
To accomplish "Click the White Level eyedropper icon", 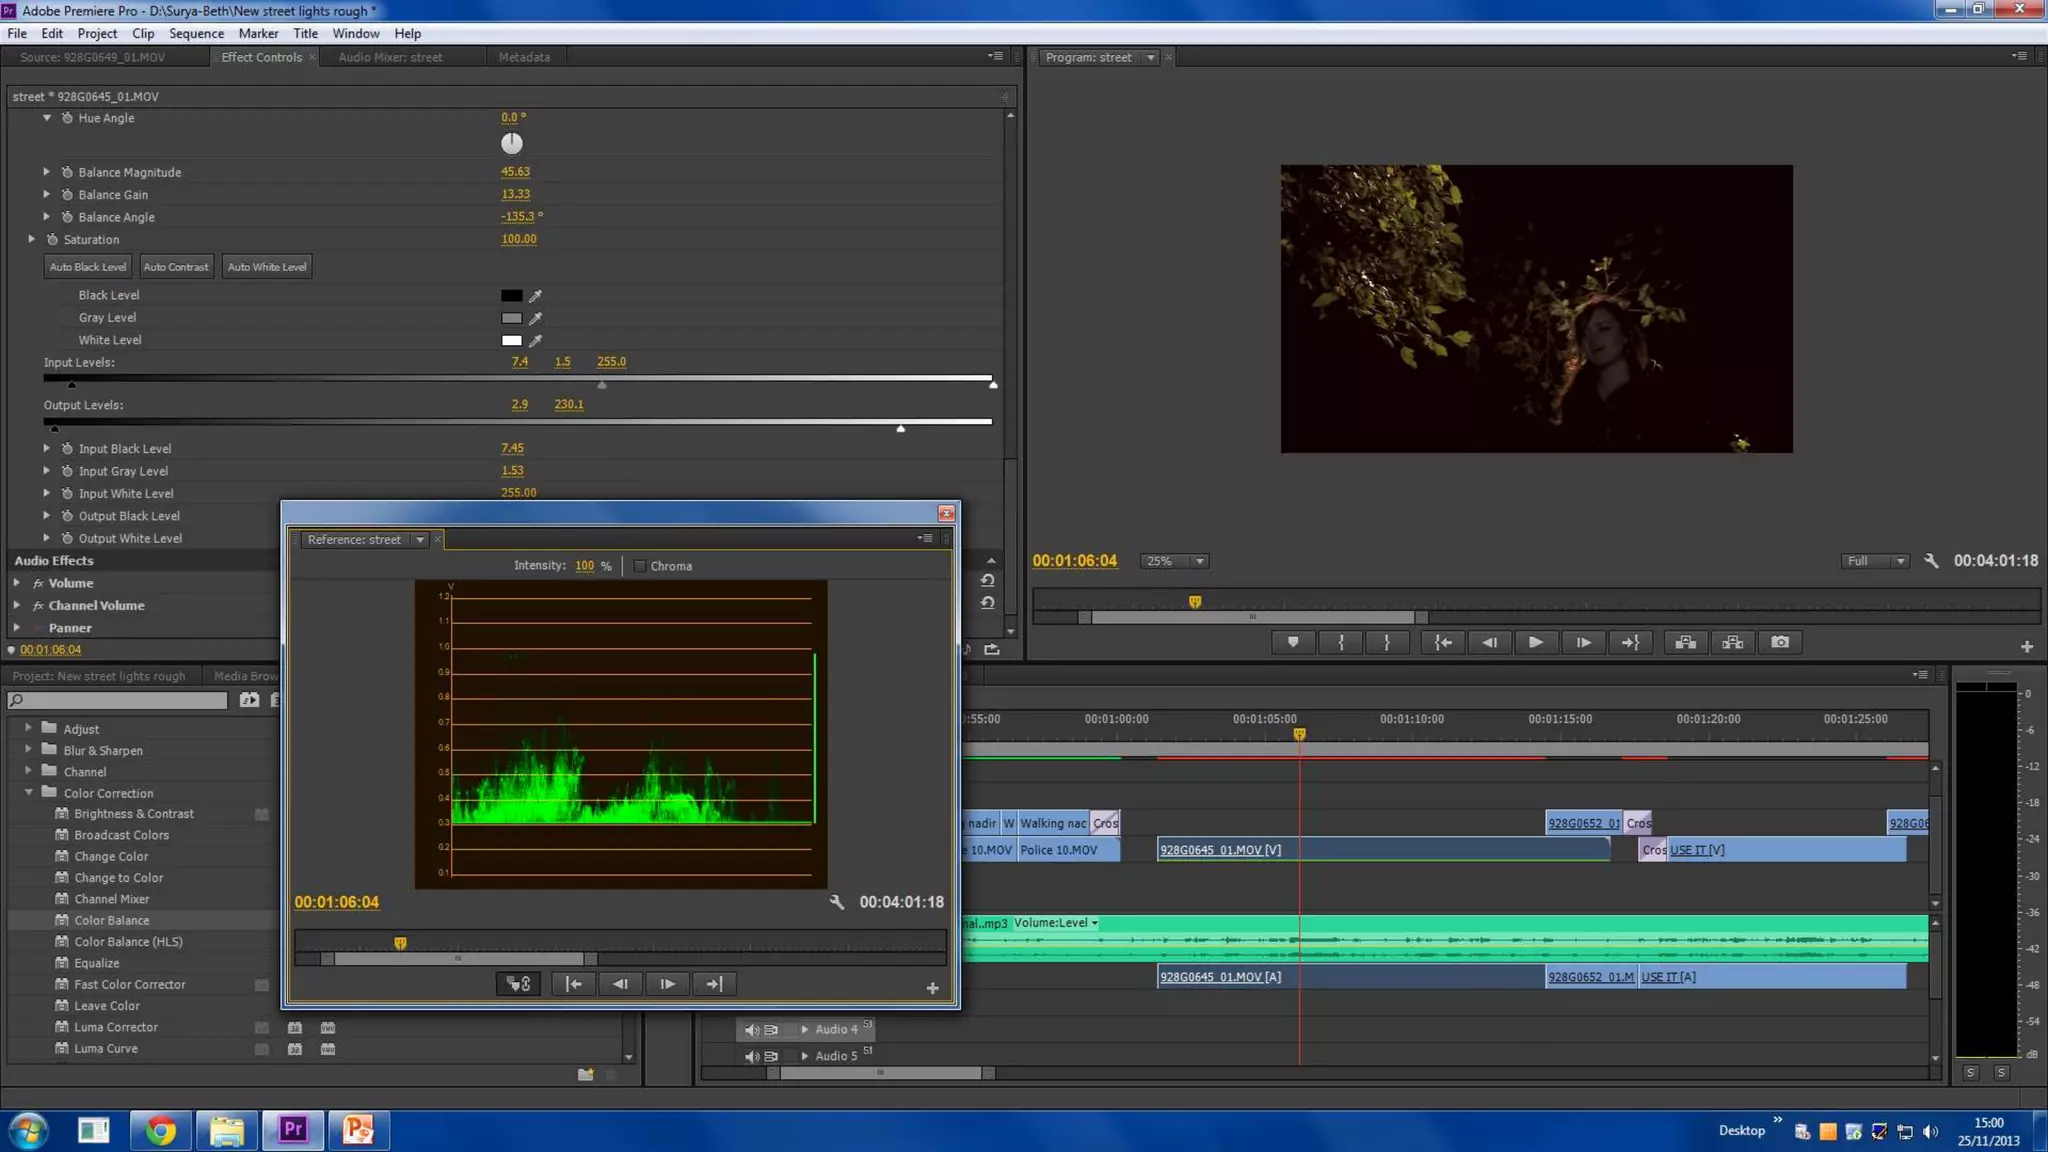I will [x=536, y=341].
